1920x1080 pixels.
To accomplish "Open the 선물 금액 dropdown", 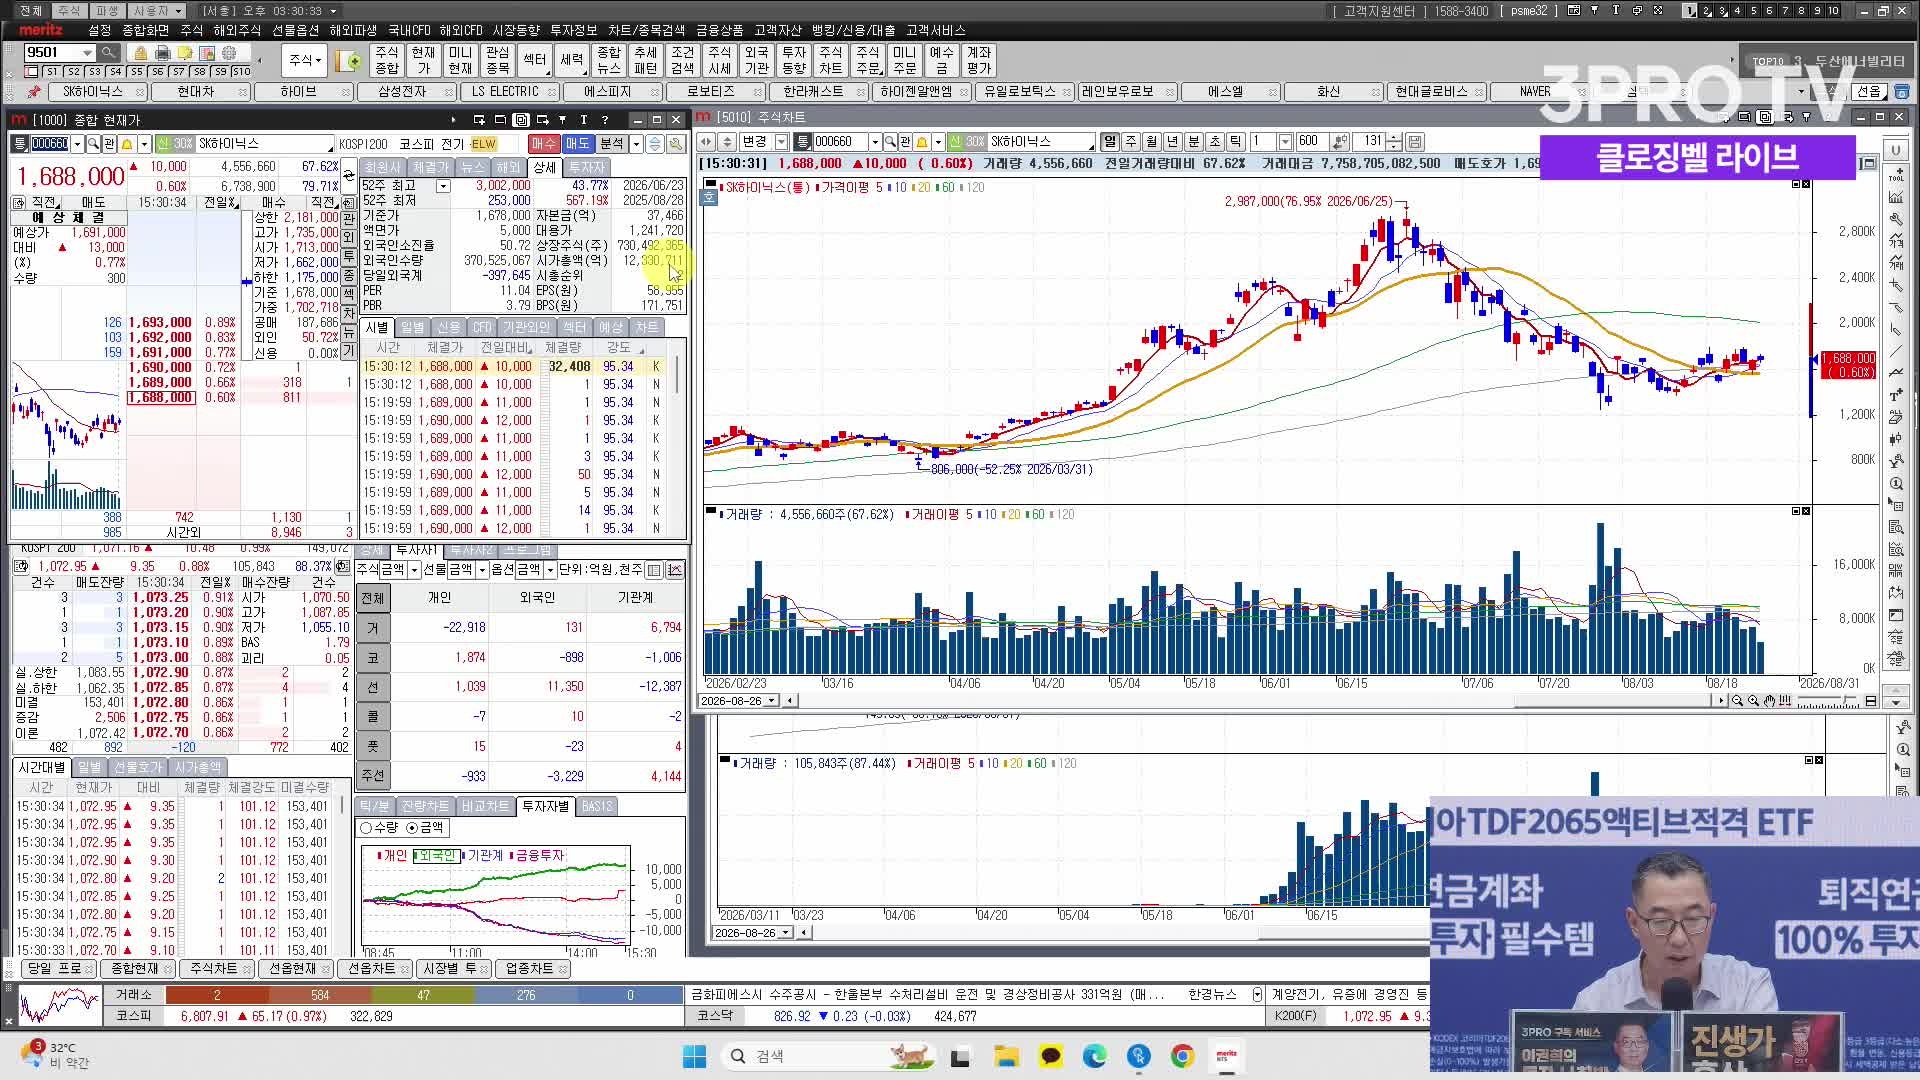I will point(482,570).
